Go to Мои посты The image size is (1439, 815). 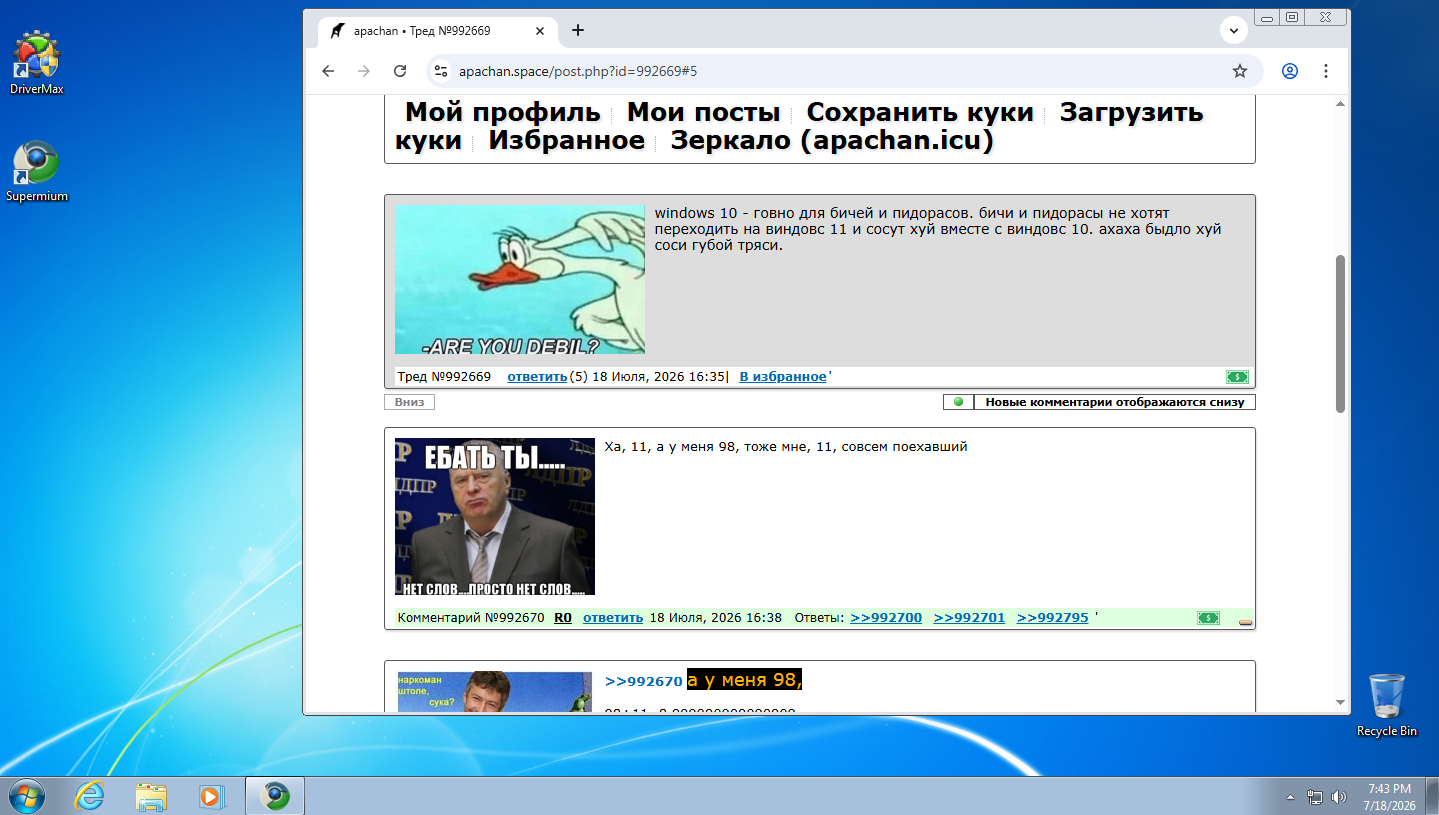[x=703, y=112]
